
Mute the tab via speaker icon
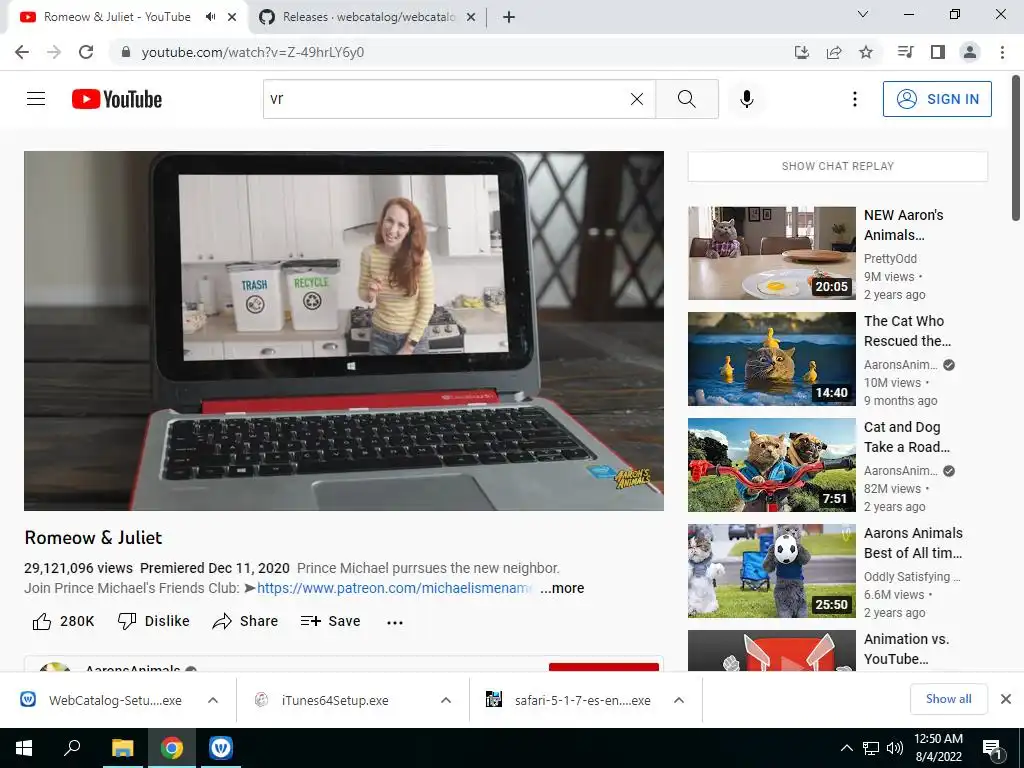(x=210, y=17)
